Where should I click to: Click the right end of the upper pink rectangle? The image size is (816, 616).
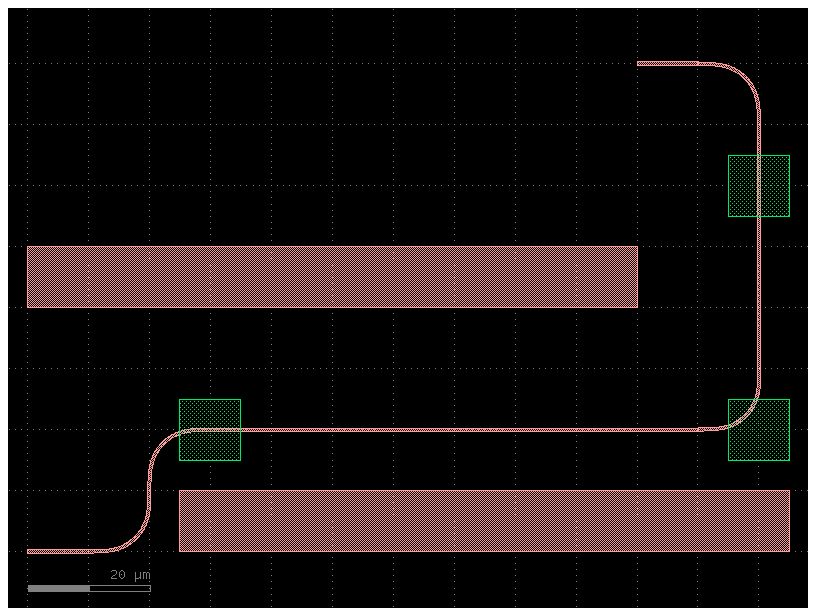pyautogui.click(x=632, y=276)
